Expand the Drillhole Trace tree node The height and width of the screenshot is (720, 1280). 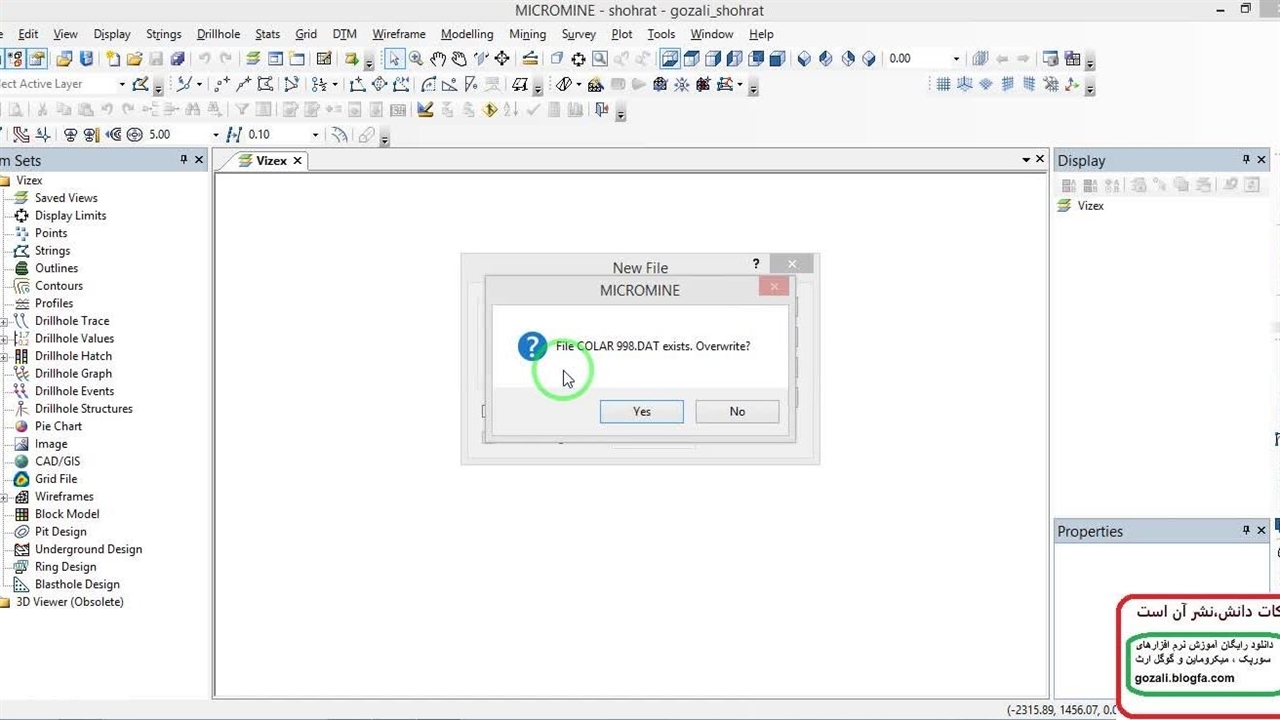4,321
